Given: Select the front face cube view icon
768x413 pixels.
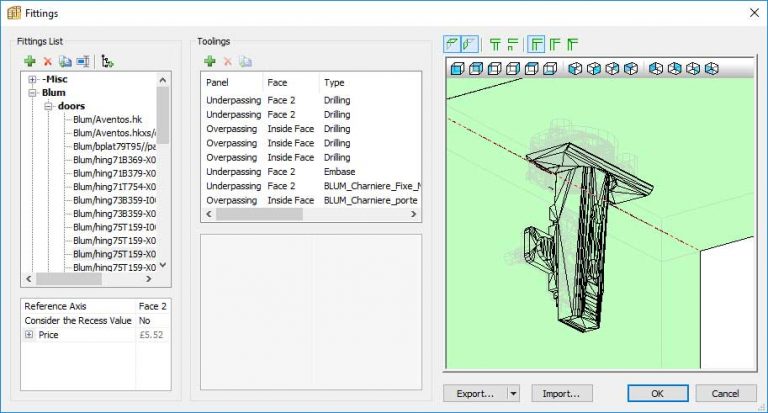Looking at the screenshot, I should point(457,69).
